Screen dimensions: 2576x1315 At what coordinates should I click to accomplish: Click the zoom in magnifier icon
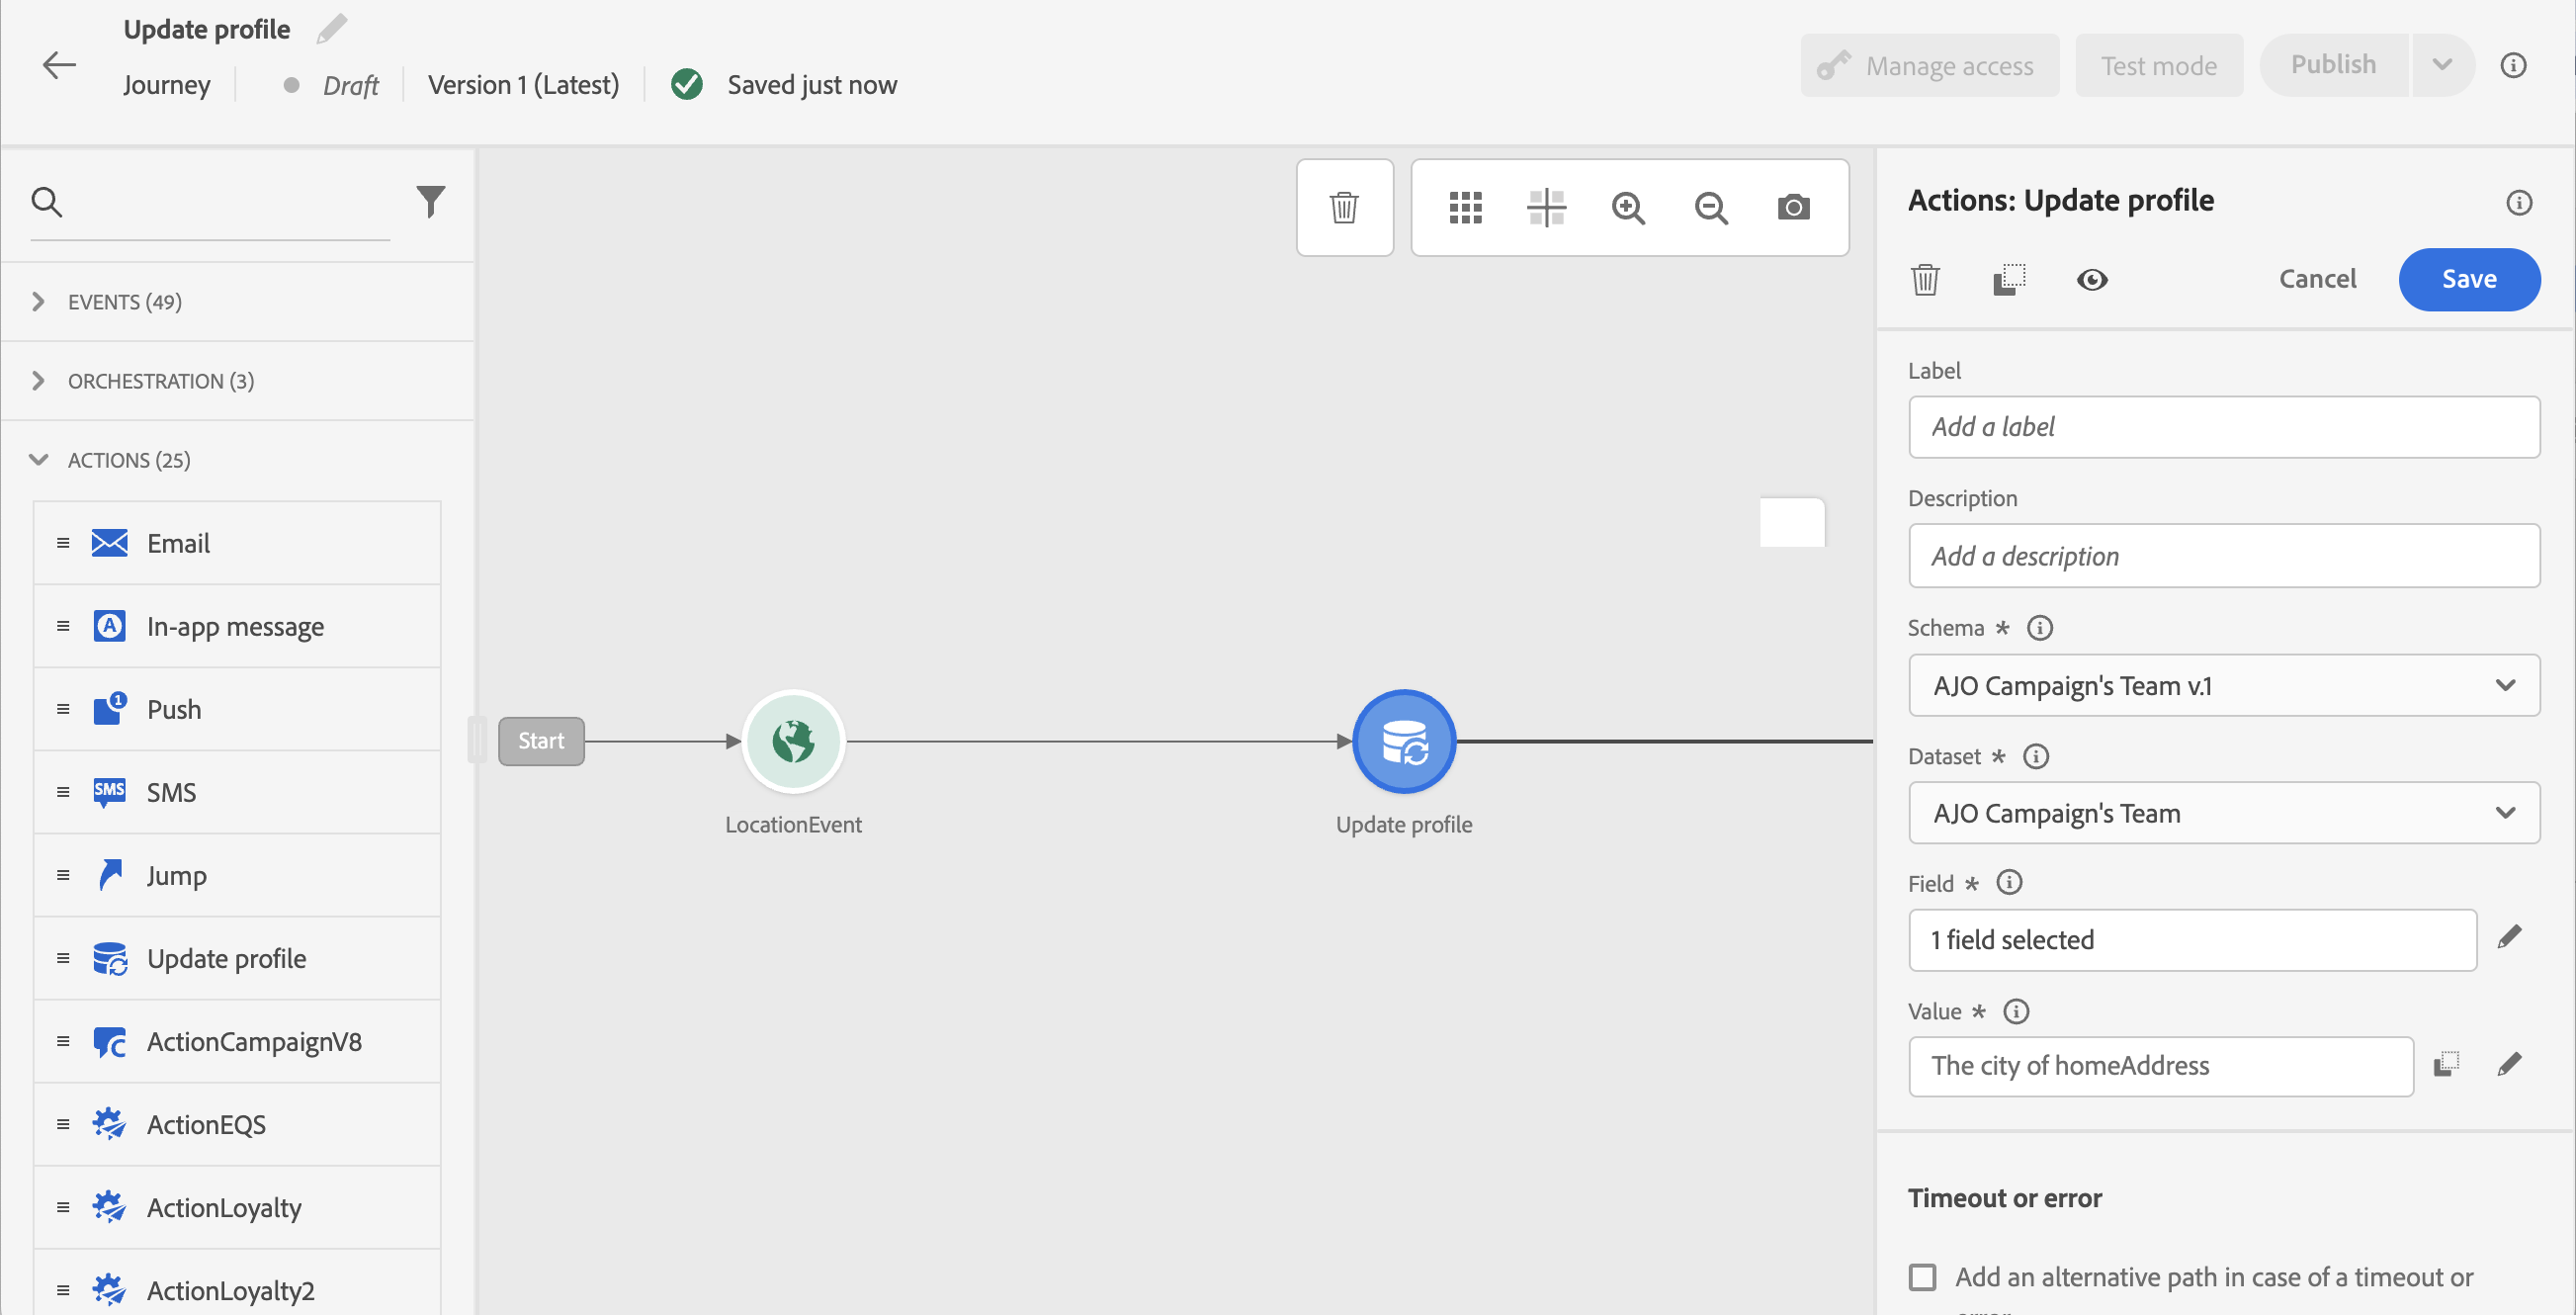point(1628,208)
